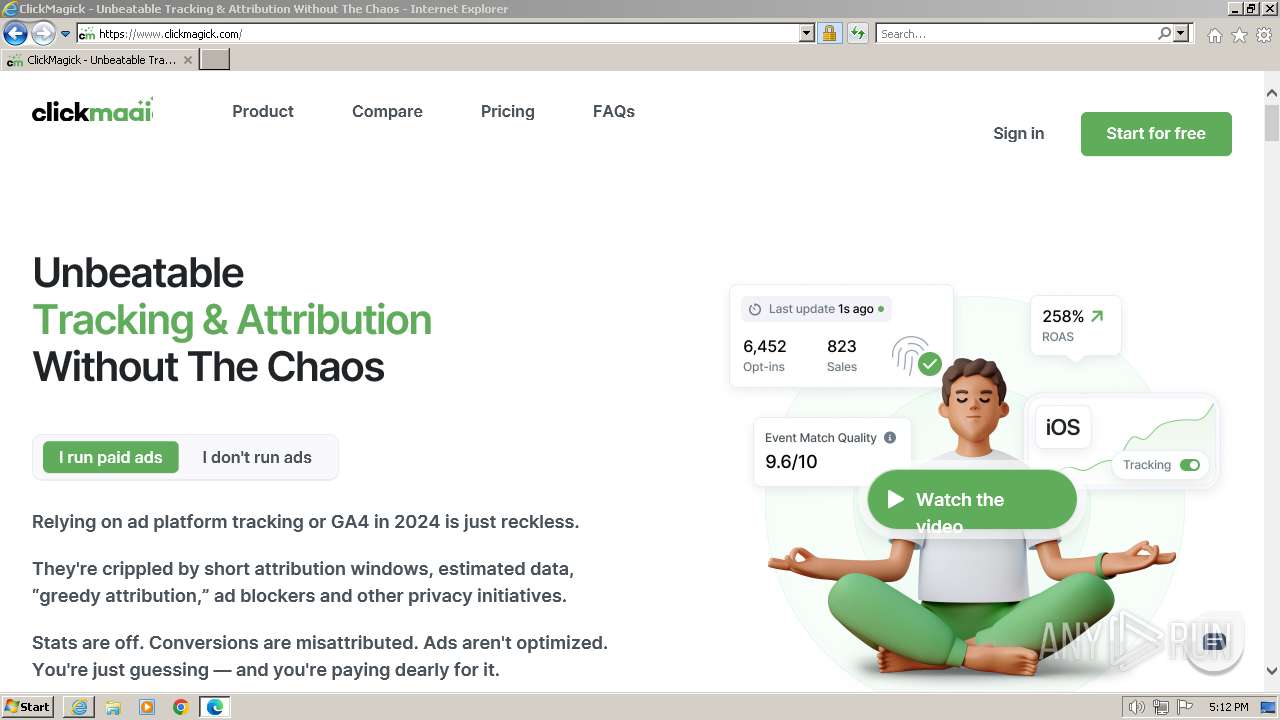Open Favorites star icon
The width and height of the screenshot is (1280, 720).
click(x=1239, y=34)
